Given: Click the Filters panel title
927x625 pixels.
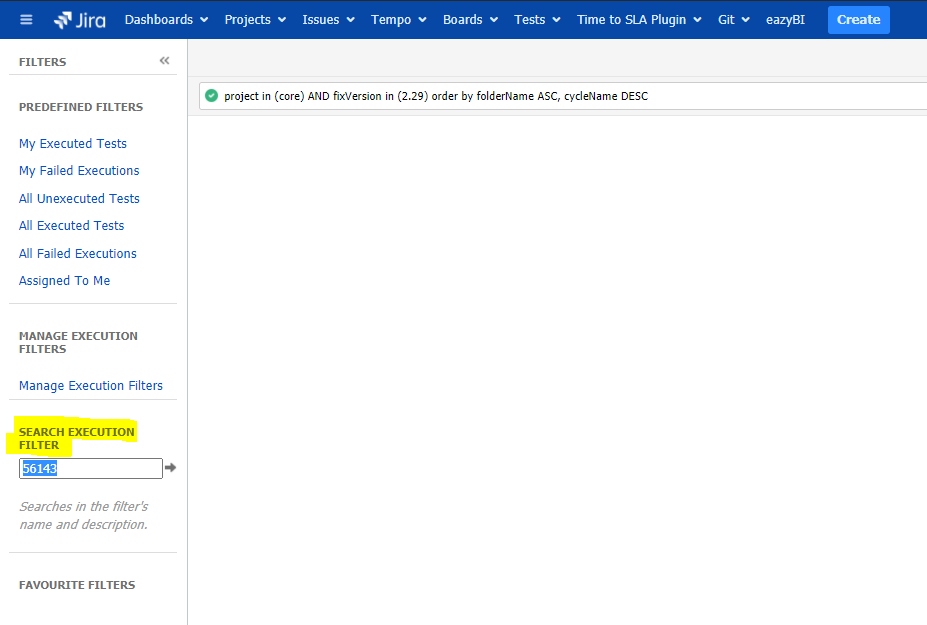Looking at the screenshot, I should pyautogui.click(x=43, y=62).
